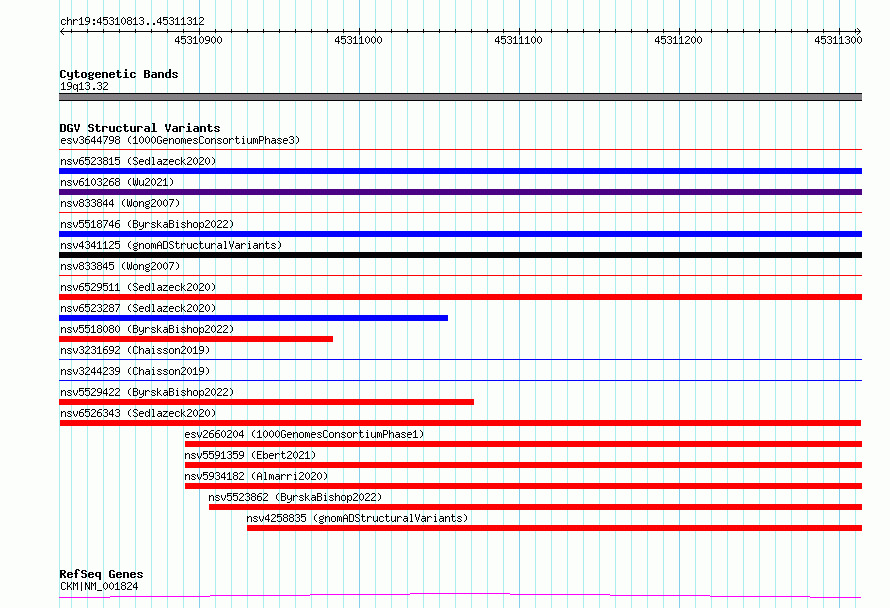Click the chr19:45310813..45311312 coordinate text
The height and width of the screenshot is (608, 890).
pyautogui.click(x=132, y=22)
